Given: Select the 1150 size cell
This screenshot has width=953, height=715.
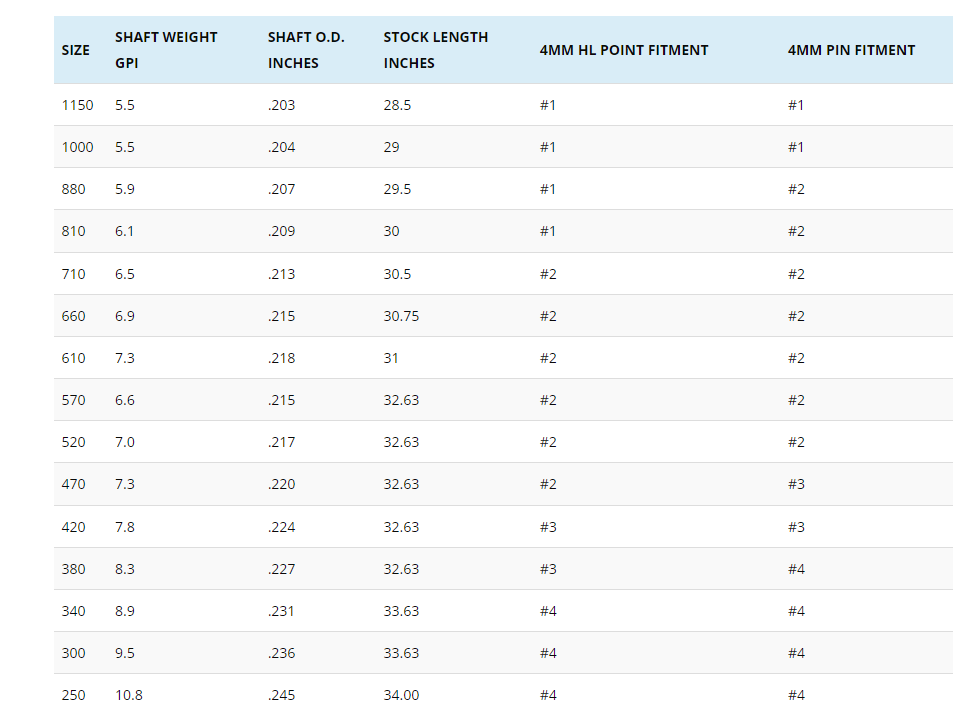Looking at the screenshot, I should click(77, 105).
